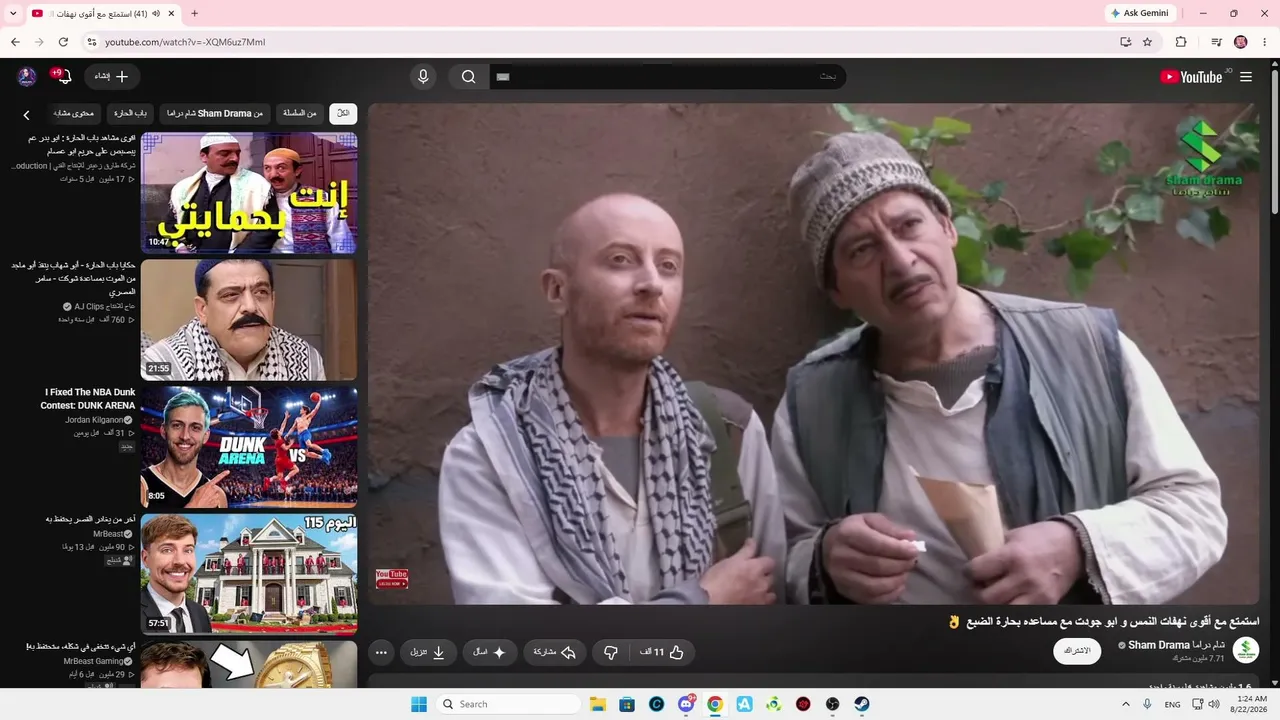Open the volume icon in system tray

click(1214, 704)
